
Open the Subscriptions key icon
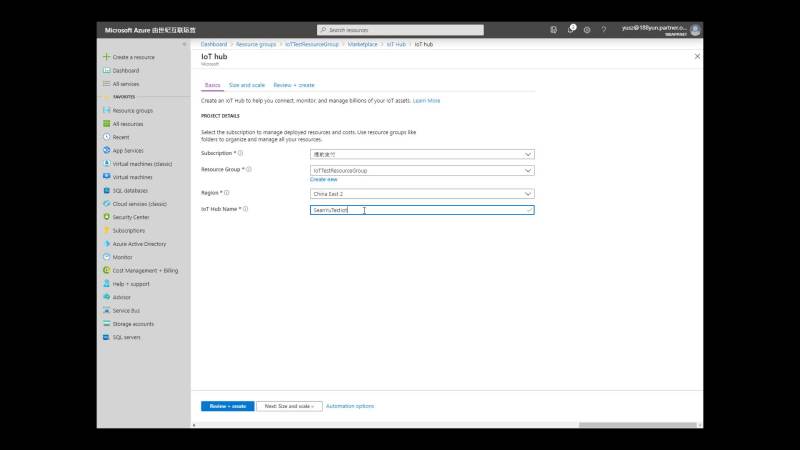click(106, 231)
